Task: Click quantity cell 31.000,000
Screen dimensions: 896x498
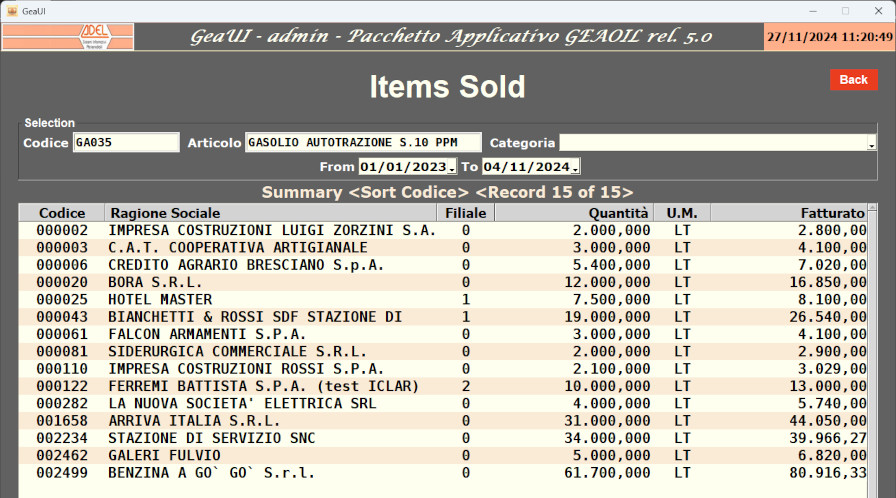Action: click(607, 421)
